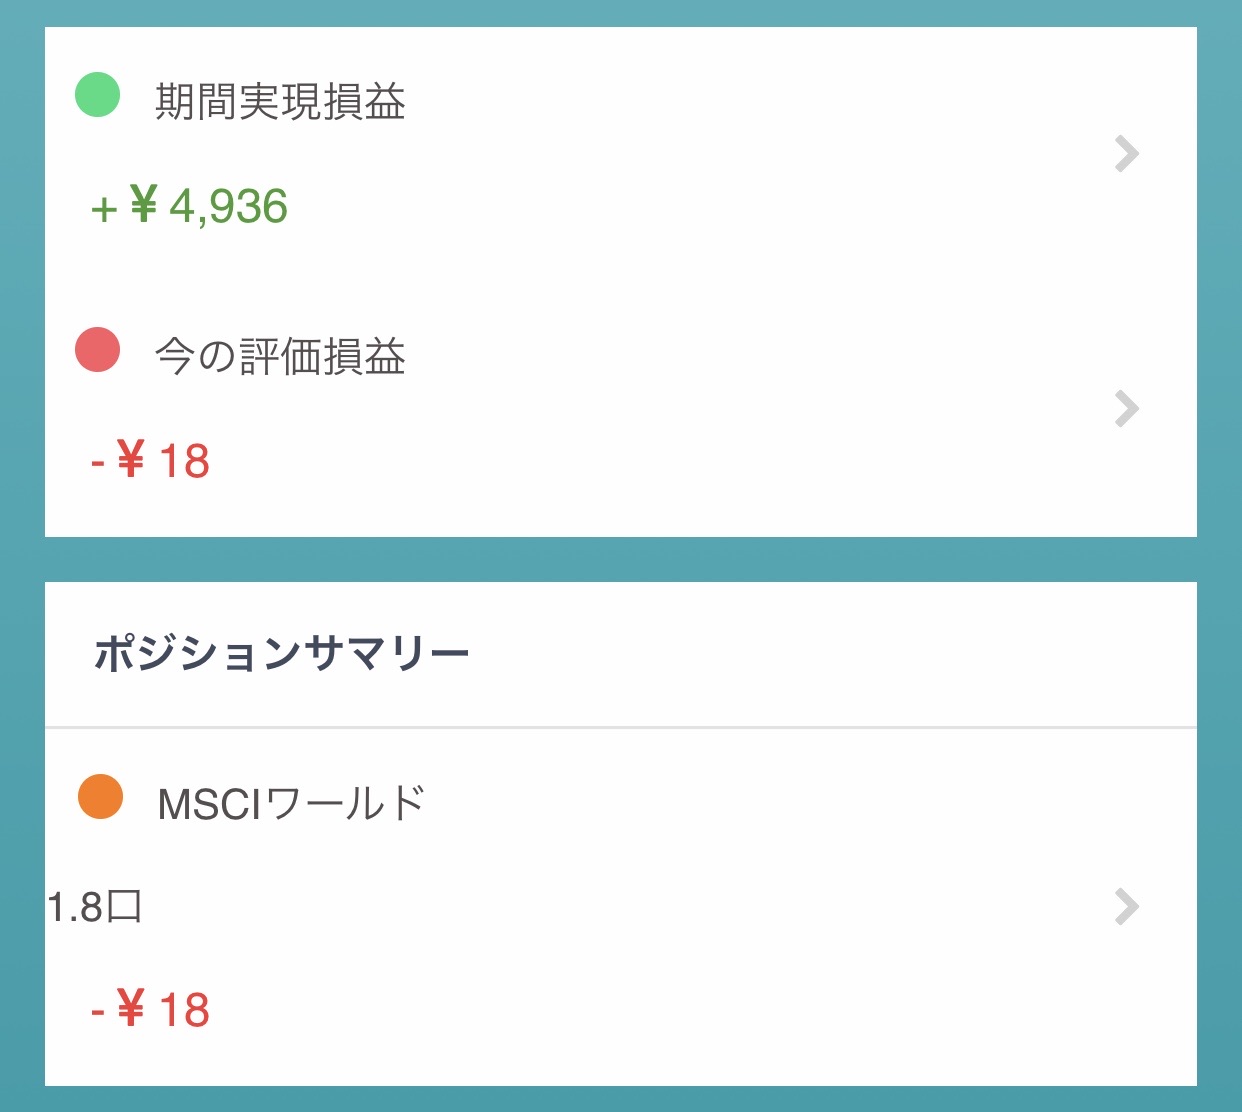Select the 今の評価損益 label
1242x1112 pixels.
[x=280, y=357]
